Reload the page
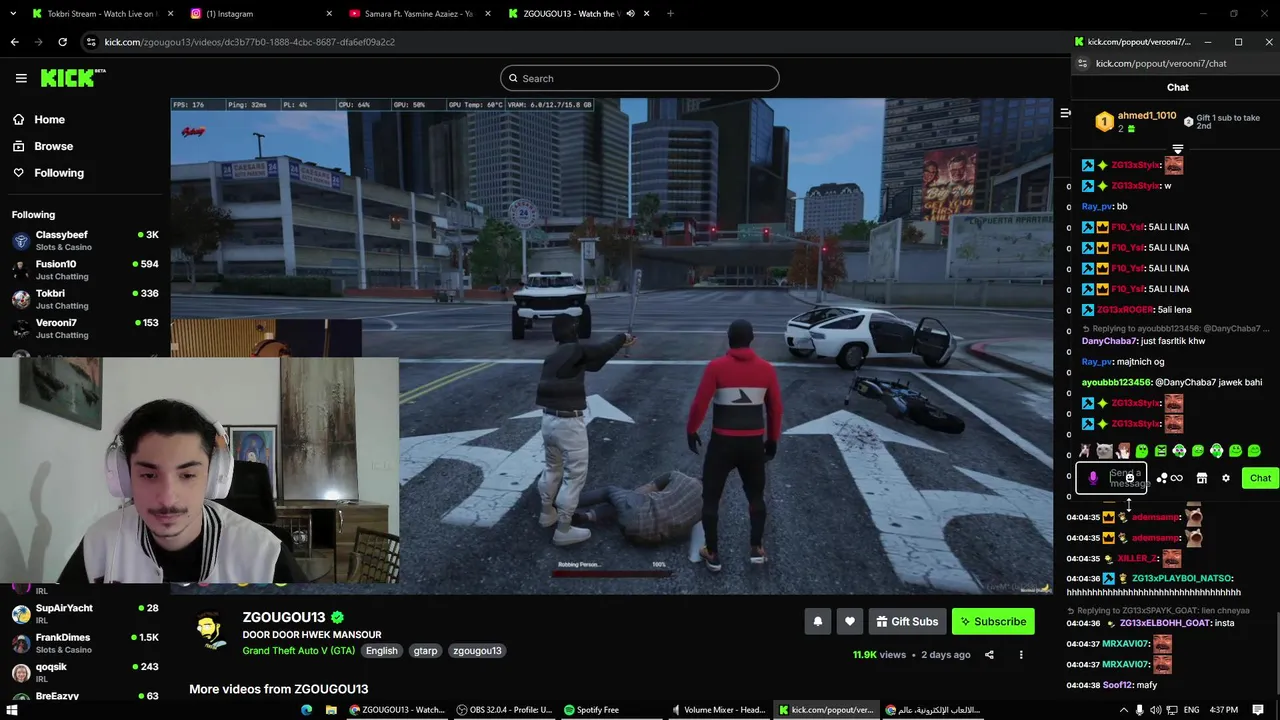The image size is (1280, 720). coord(62,42)
